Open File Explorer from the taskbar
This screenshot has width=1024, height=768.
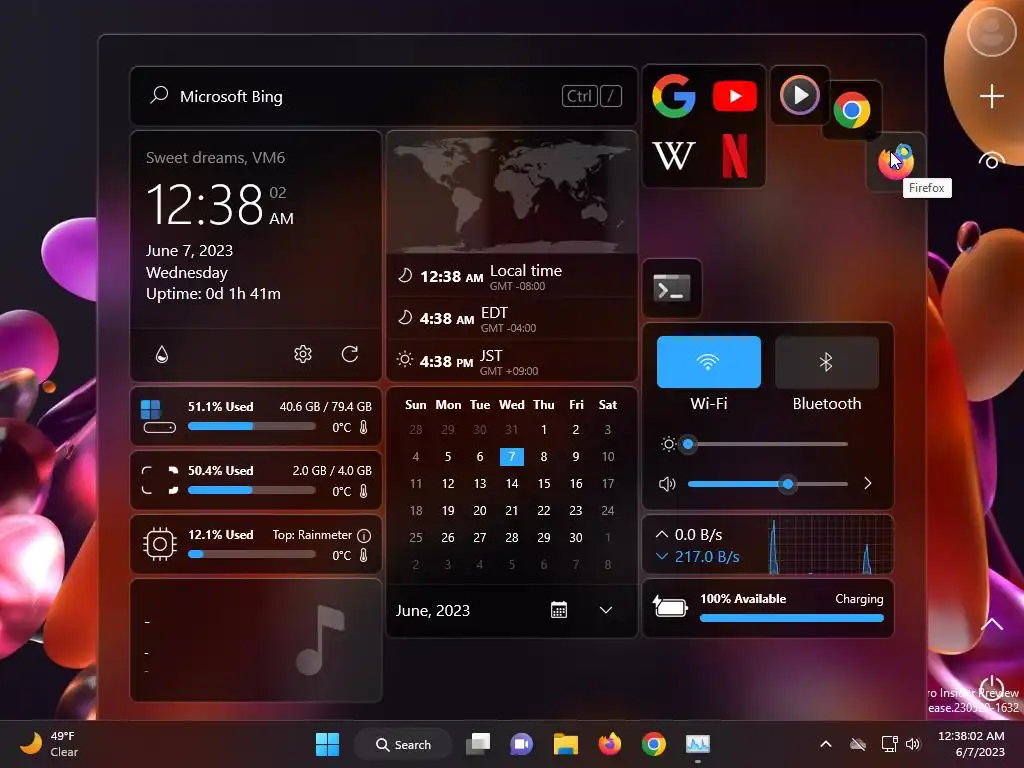(566, 744)
